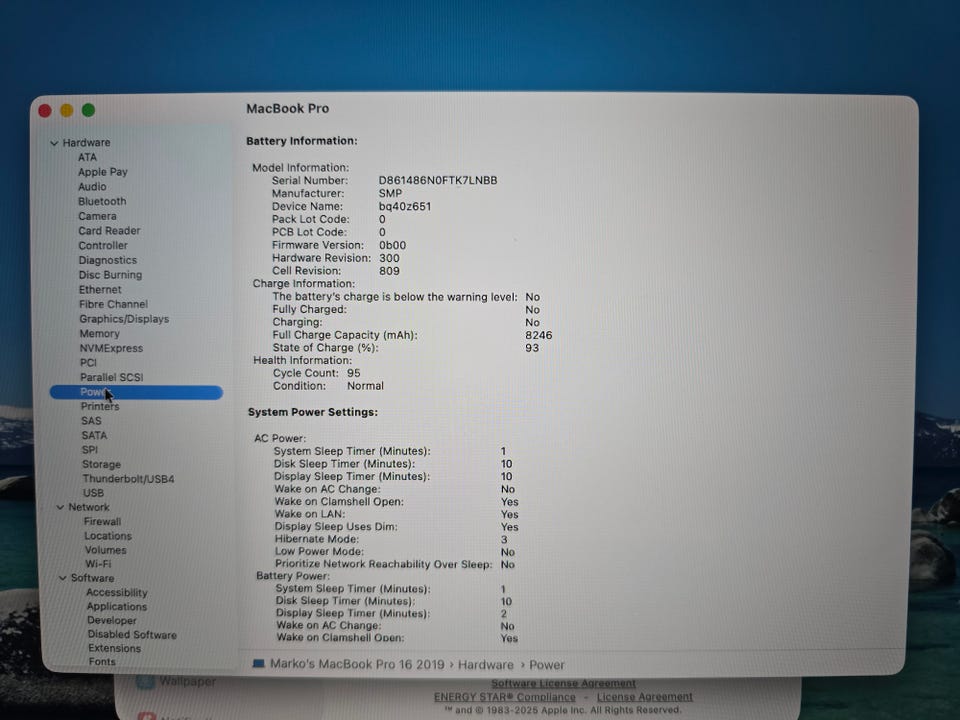Select Apple Pay in the sidebar
The height and width of the screenshot is (720, 960).
click(103, 172)
